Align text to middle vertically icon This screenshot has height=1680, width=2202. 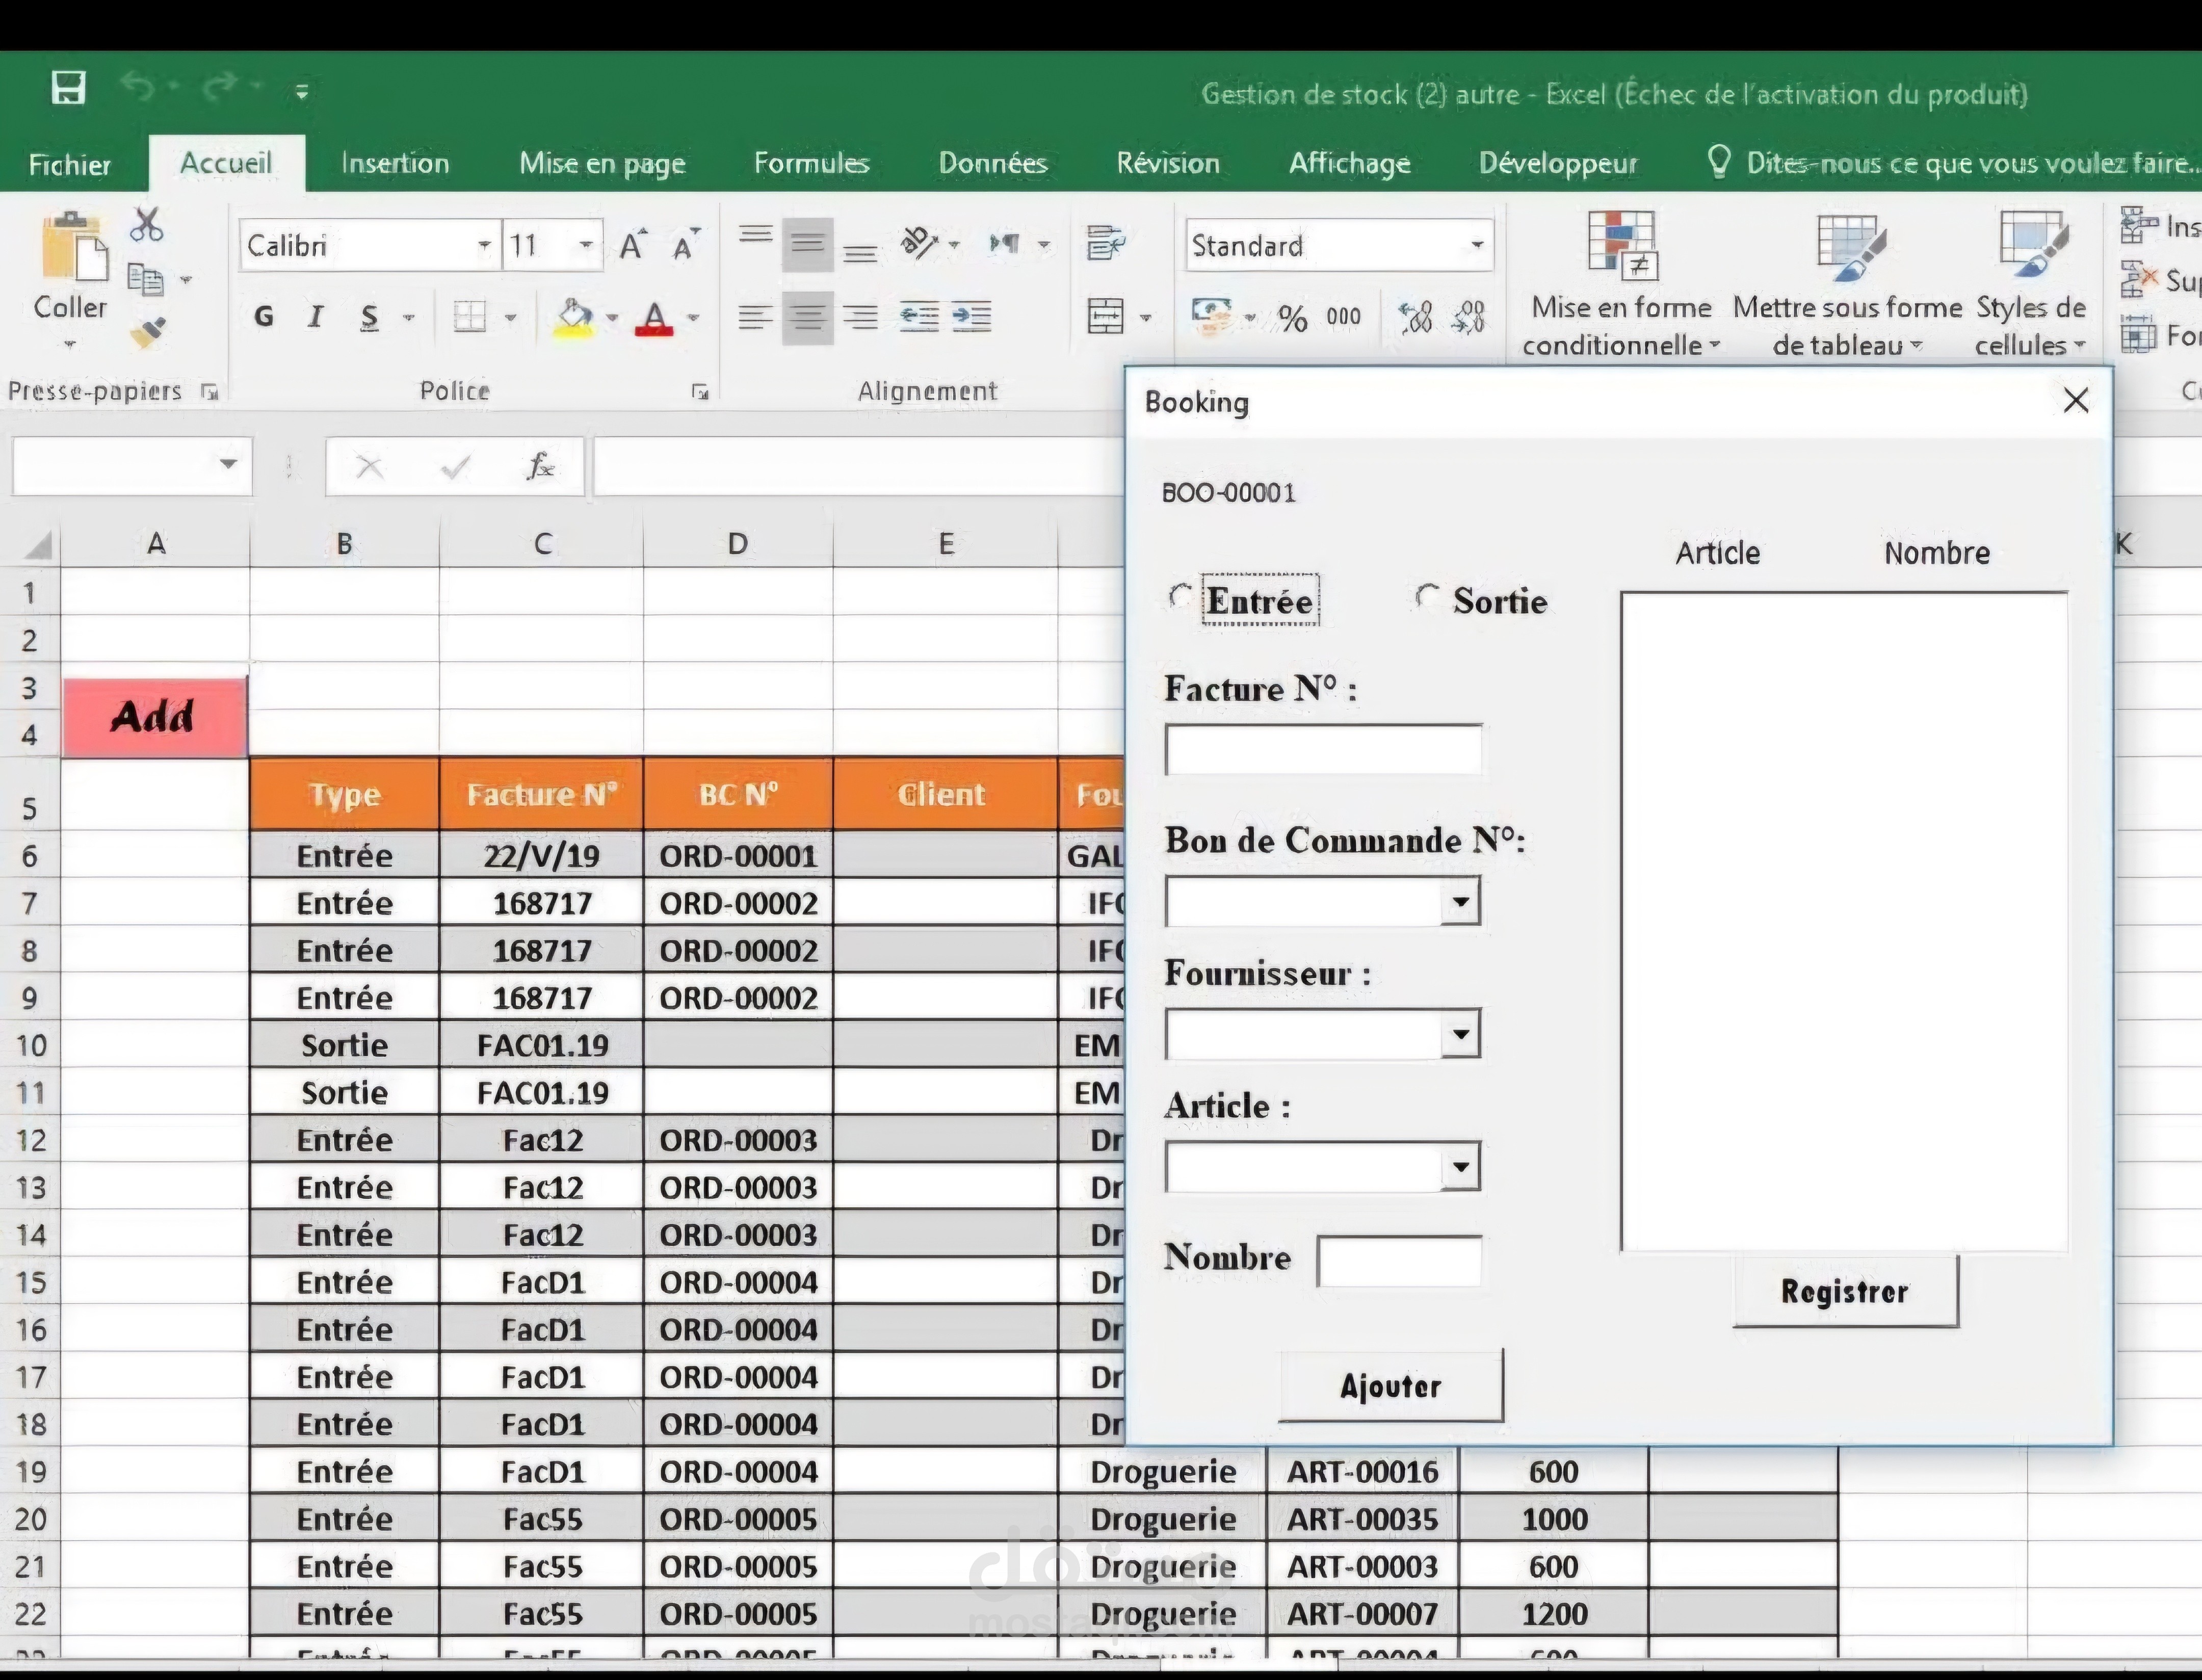click(x=807, y=244)
